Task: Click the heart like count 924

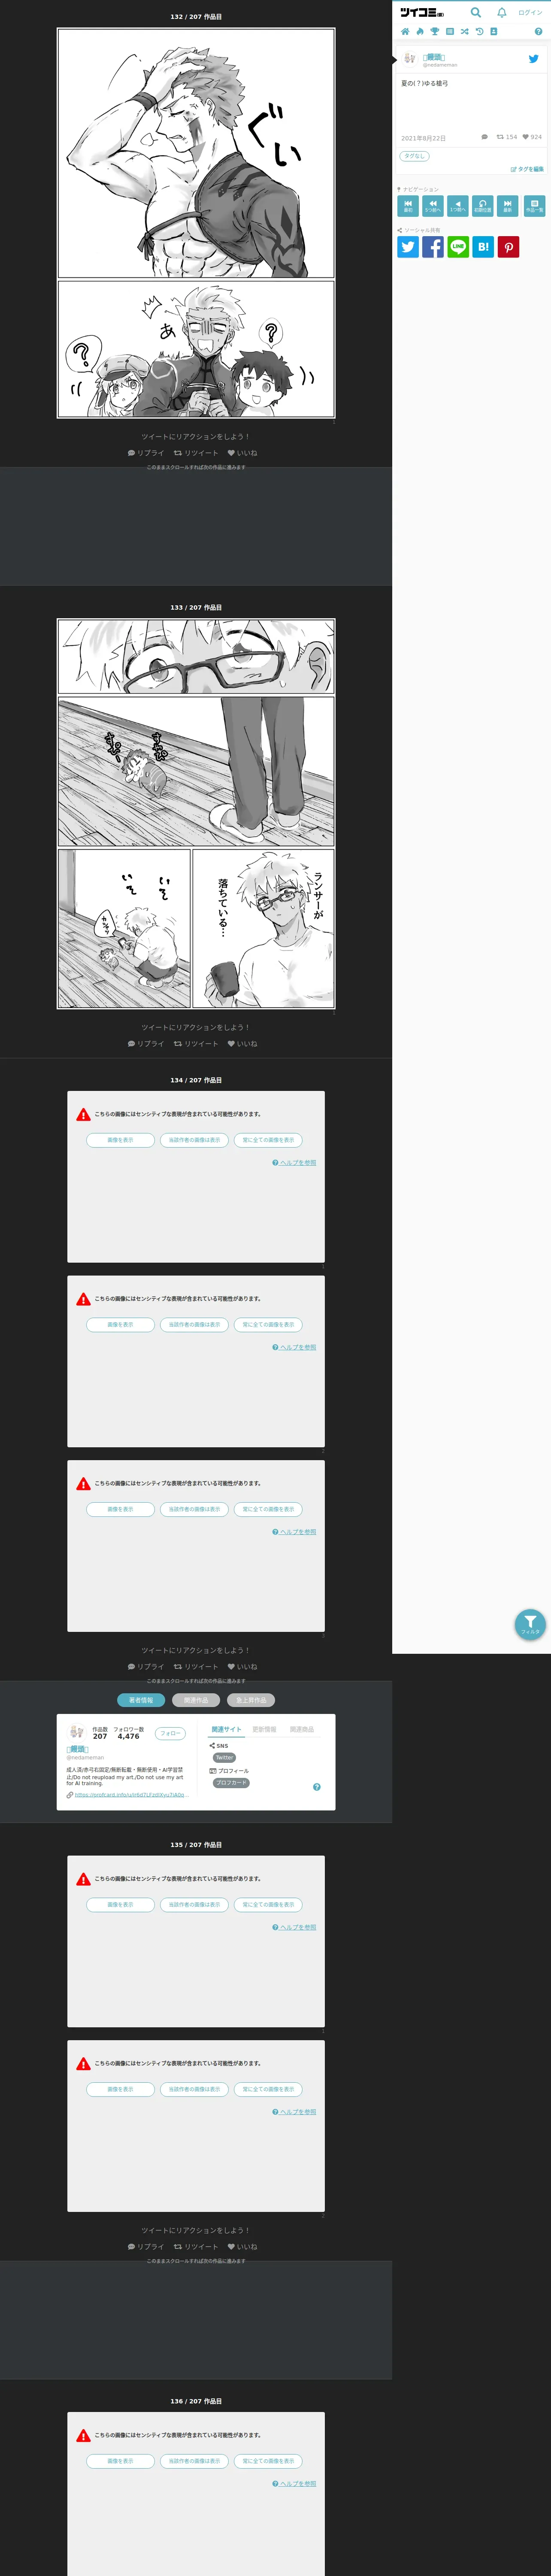Action: pos(532,137)
